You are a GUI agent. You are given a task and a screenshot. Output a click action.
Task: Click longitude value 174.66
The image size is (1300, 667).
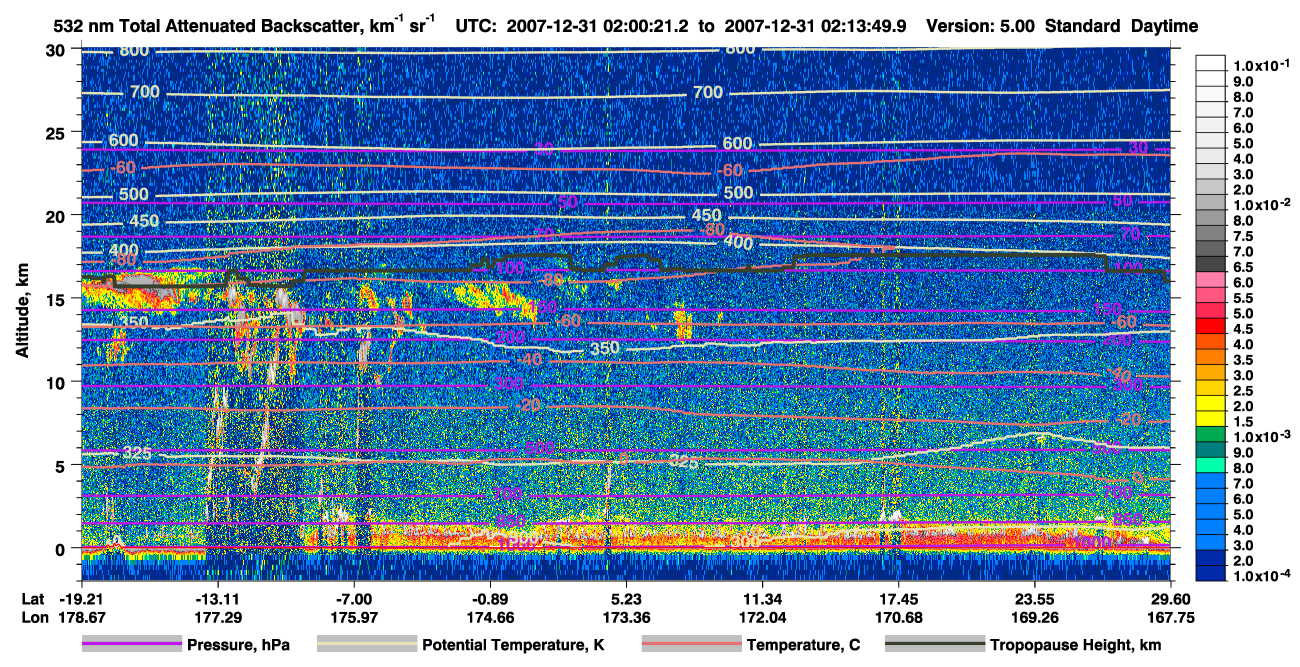tap(490, 617)
